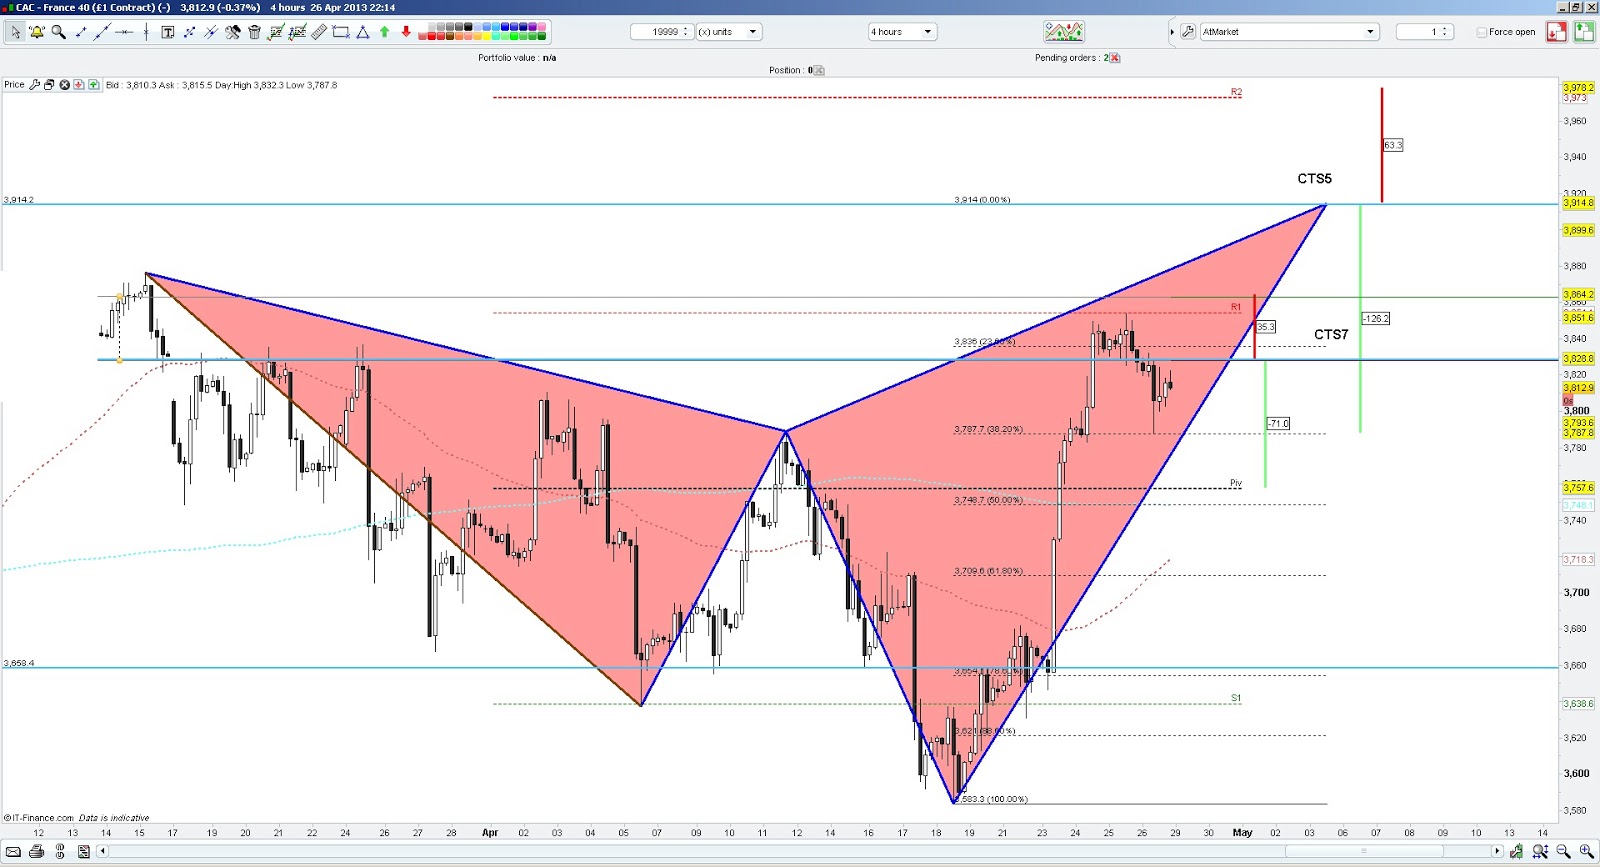1600x867 pixels.
Task: Select the Fibonacci extension tool next to ruler
Action: click(x=297, y=32)
